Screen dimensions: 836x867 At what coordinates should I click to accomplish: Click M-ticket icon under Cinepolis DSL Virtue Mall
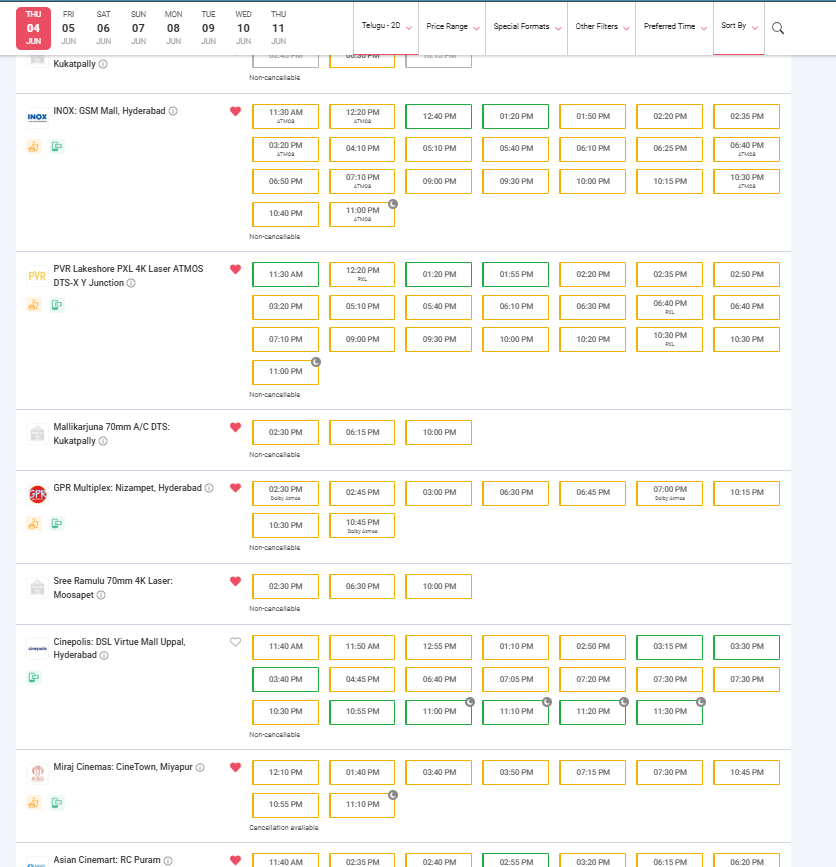34,677
